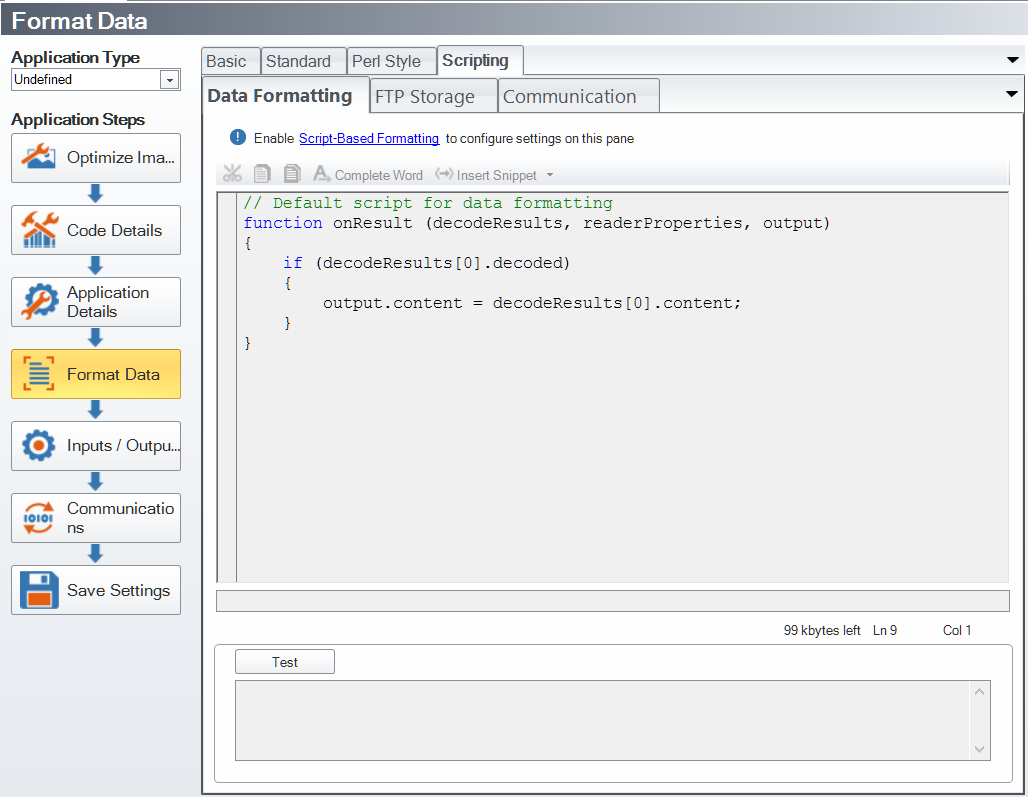
Task: Click the Paste icon in script toolbar
Action: pyautogui.click(x=291, y=174)
